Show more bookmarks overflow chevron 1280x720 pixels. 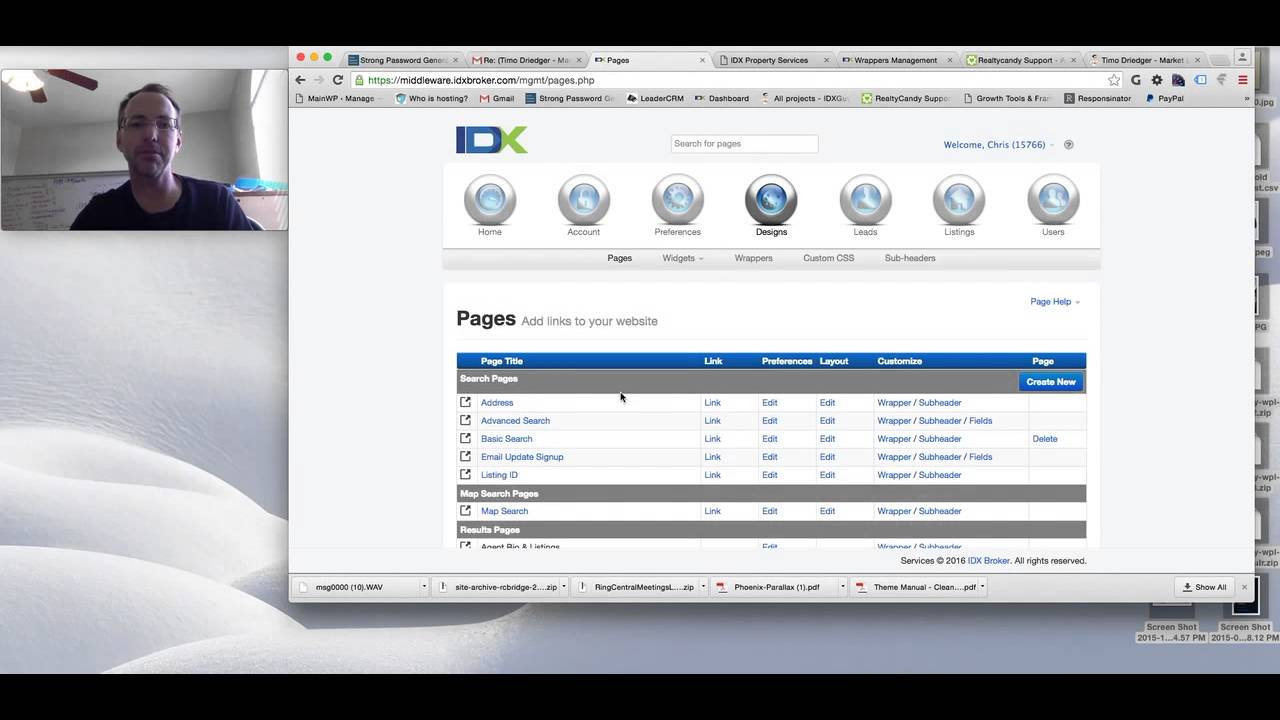pos(1247,99)
